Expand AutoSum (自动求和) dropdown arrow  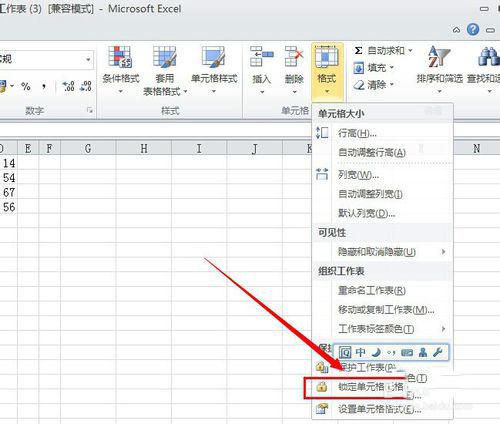410,51
